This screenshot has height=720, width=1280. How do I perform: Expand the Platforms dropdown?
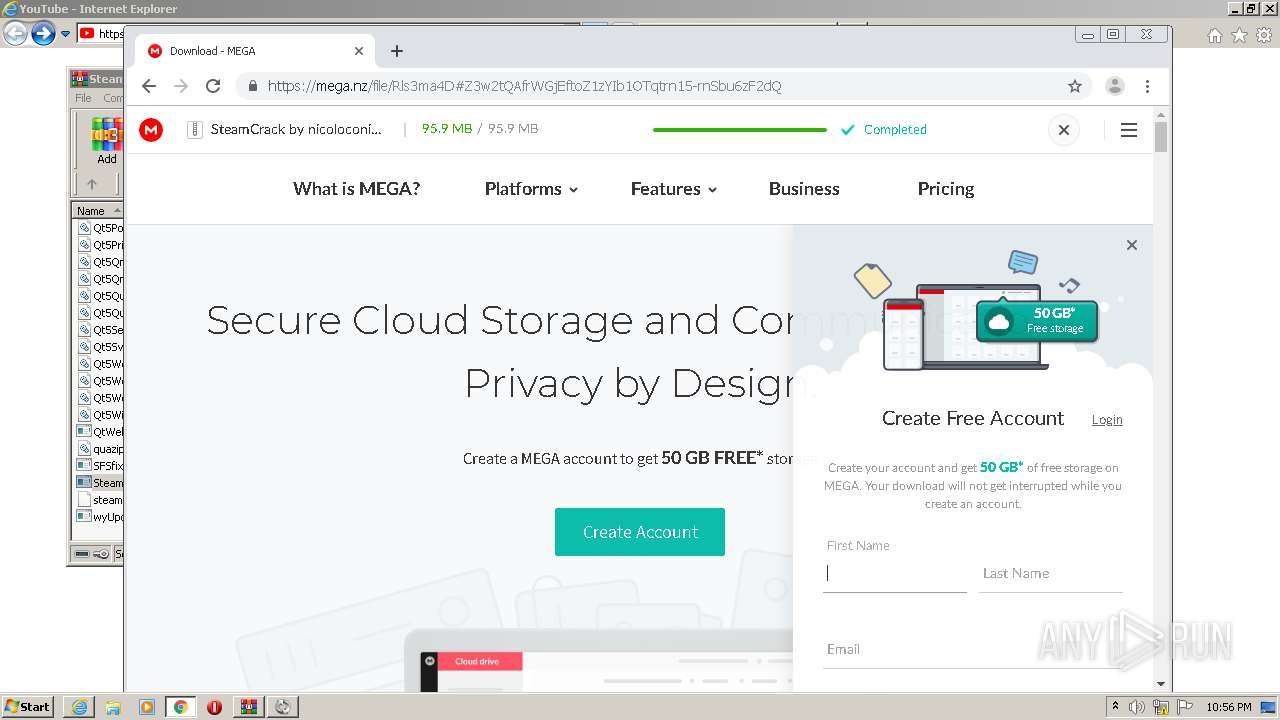pyautogui.click(x=531, y=189)
